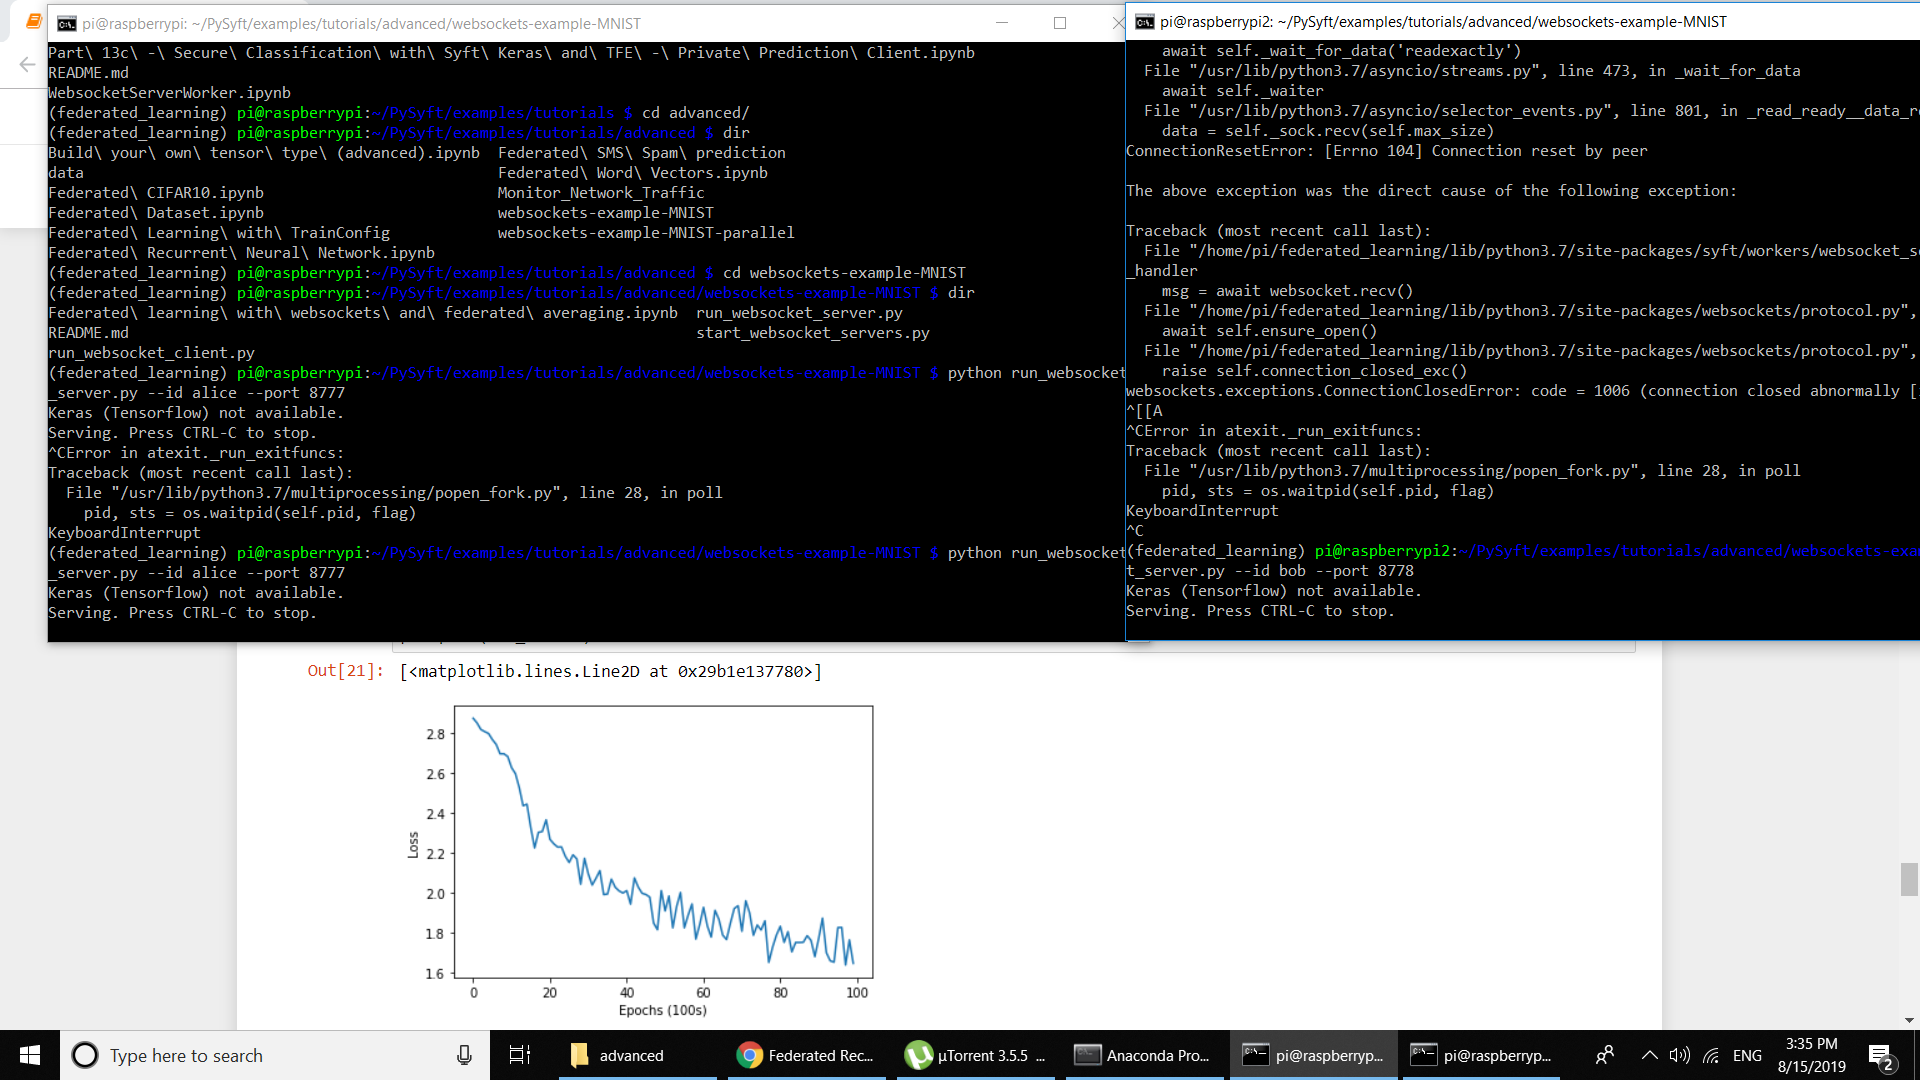Click the browser back arrow at left
Viewport: 1920px width, 1080px height.
tap(27, 65)
